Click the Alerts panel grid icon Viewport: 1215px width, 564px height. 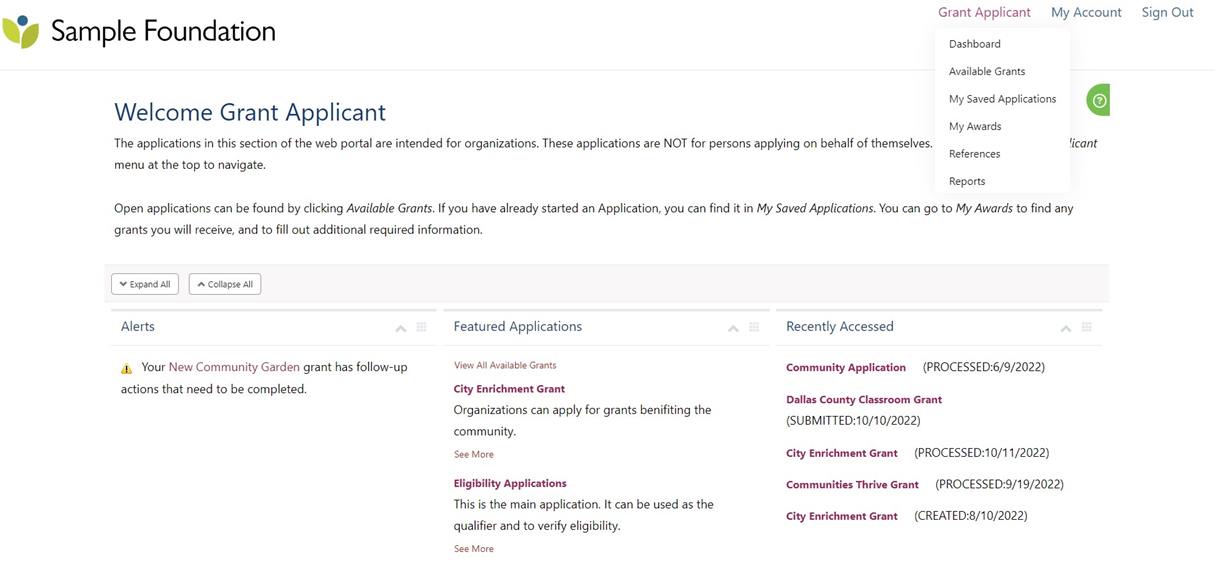[421, 327]
